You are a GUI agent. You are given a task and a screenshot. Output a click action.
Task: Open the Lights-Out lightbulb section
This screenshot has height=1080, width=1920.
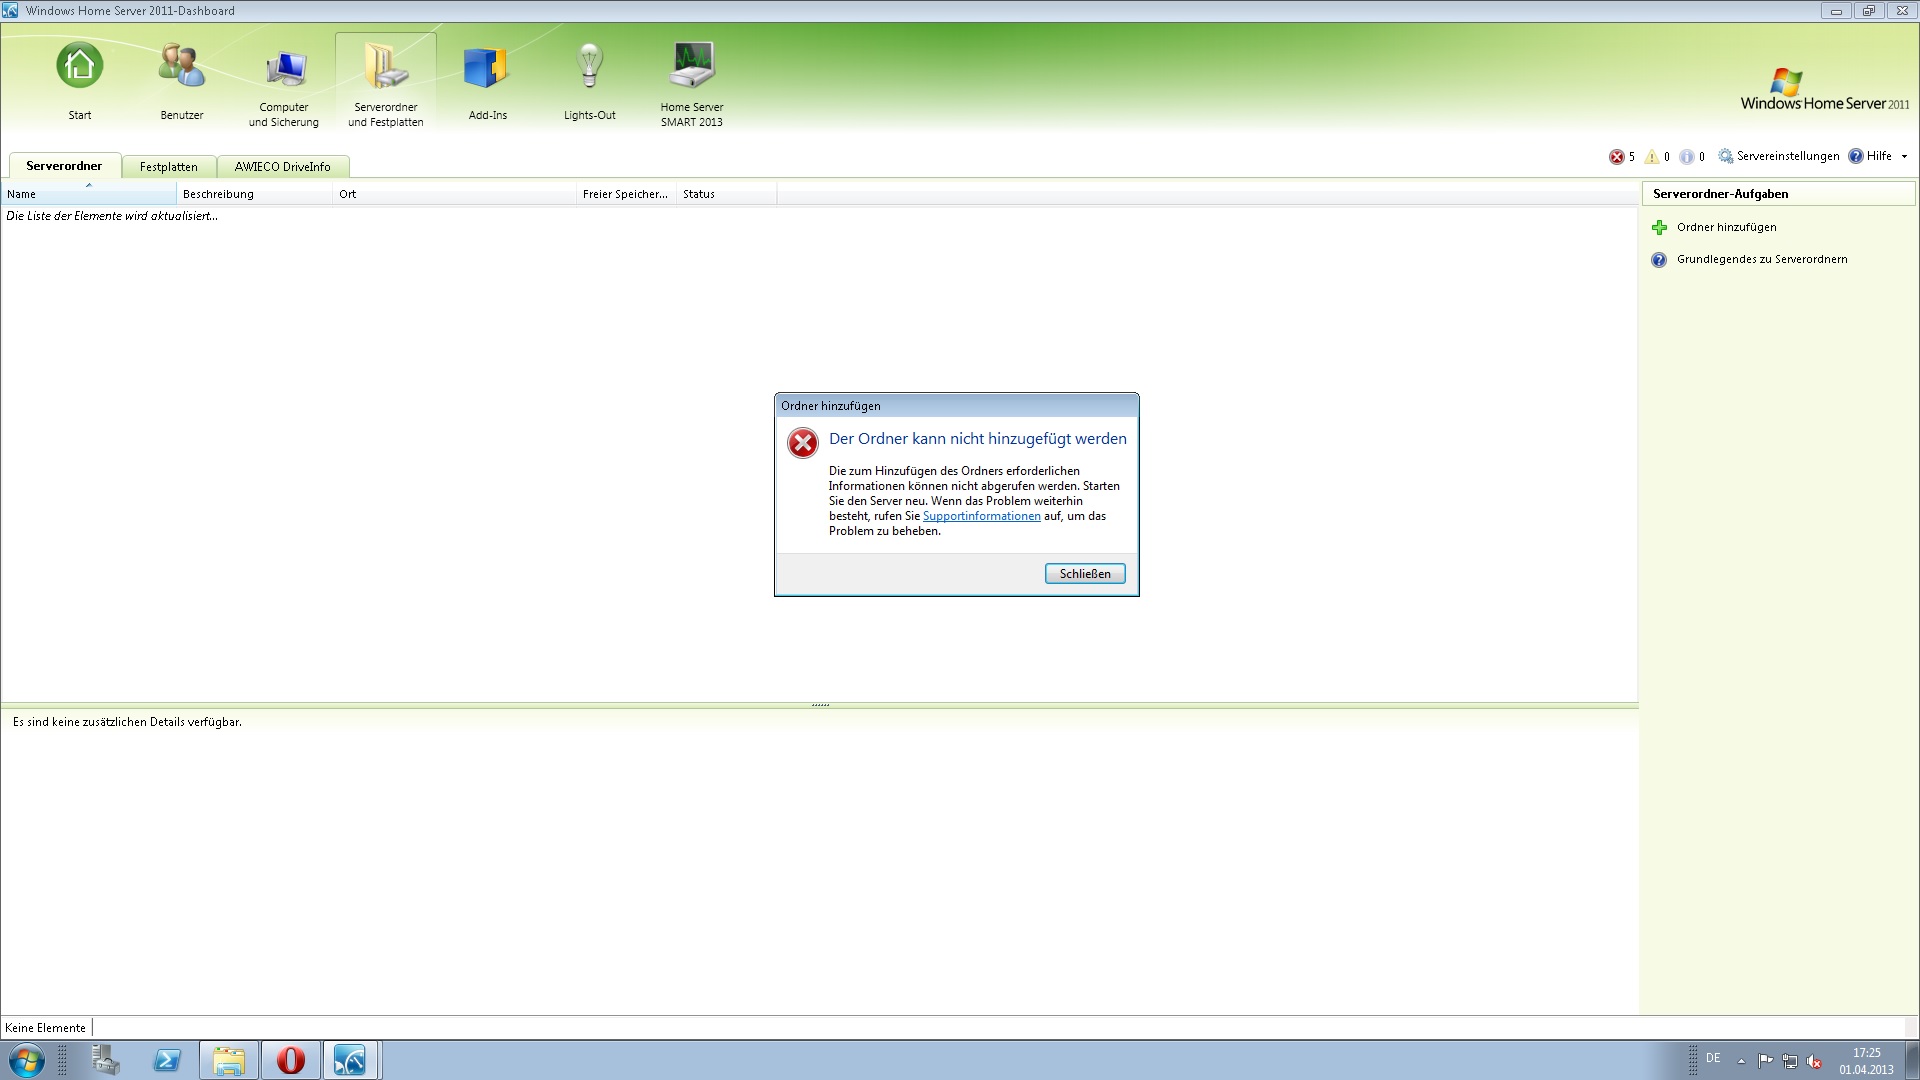click(590, 82)
